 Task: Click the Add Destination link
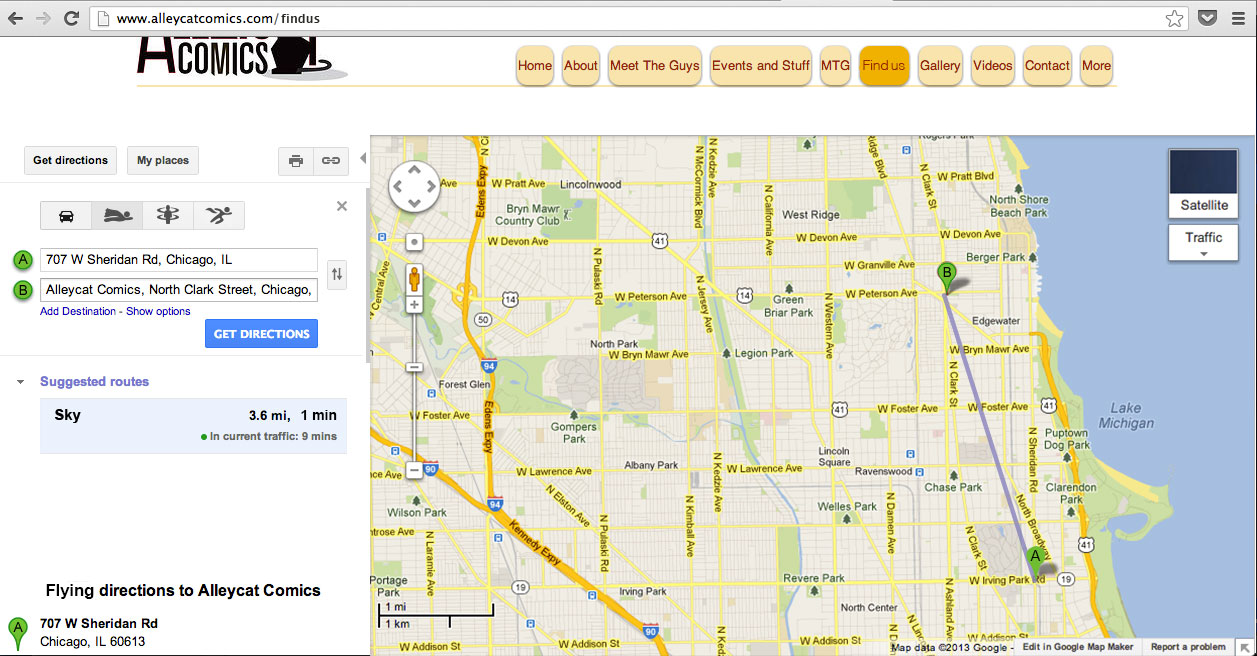78,311
